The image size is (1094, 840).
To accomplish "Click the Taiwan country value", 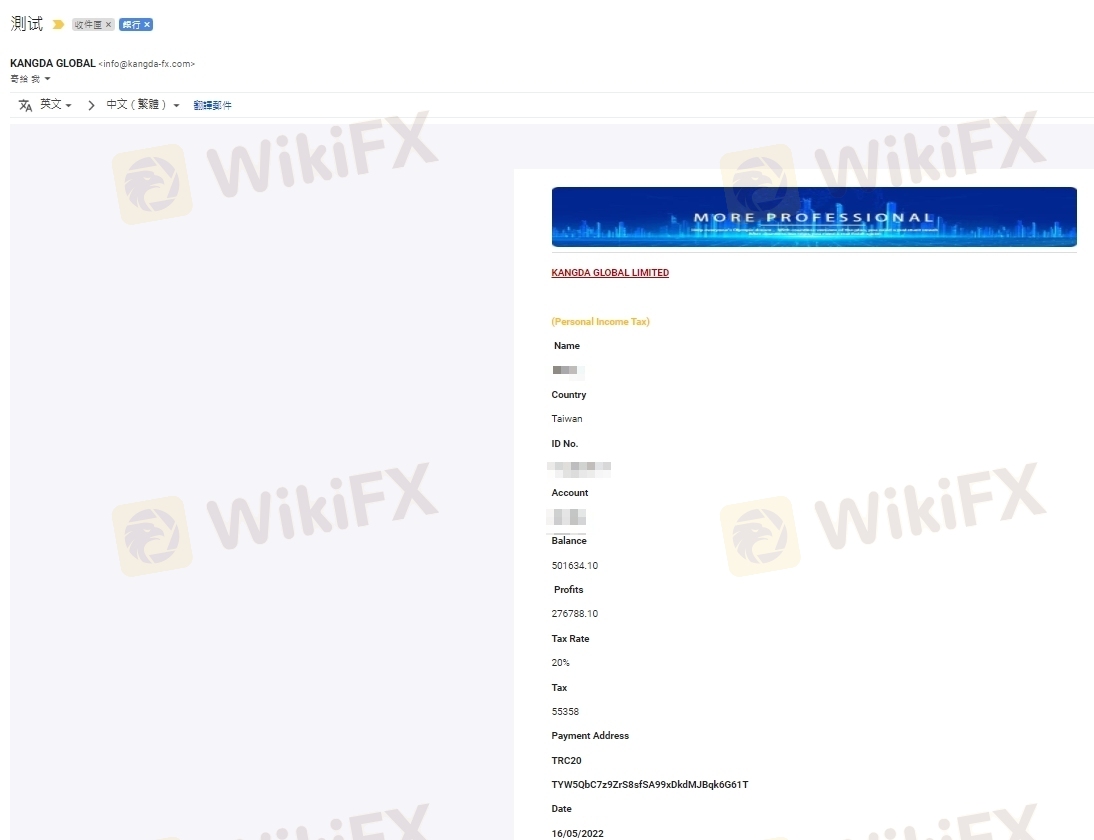I will [567, 419].
